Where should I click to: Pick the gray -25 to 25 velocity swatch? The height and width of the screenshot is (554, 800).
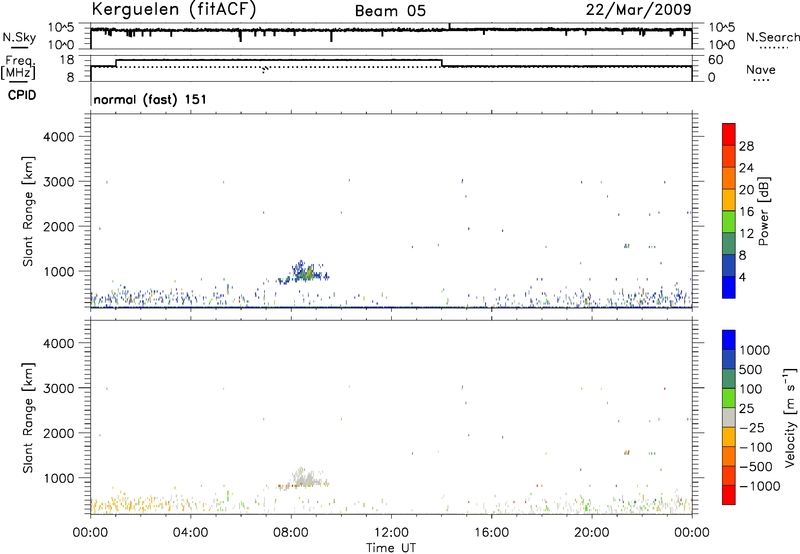click(x=729, y=417)
